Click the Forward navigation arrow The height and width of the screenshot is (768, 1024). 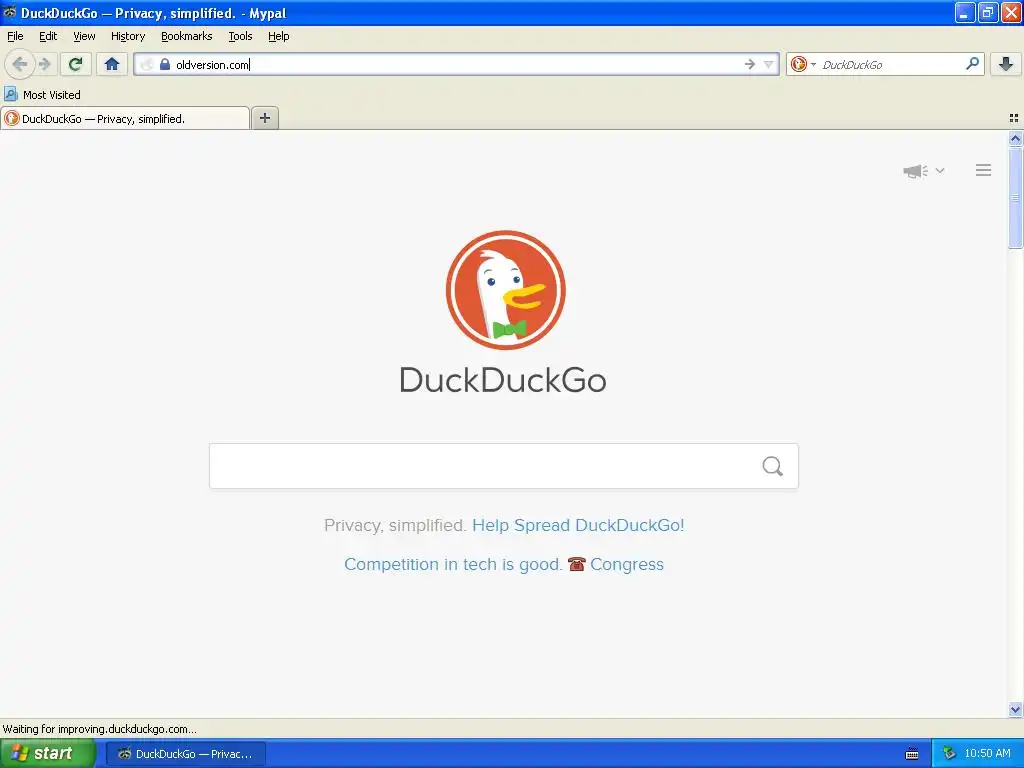click(44, 64)
